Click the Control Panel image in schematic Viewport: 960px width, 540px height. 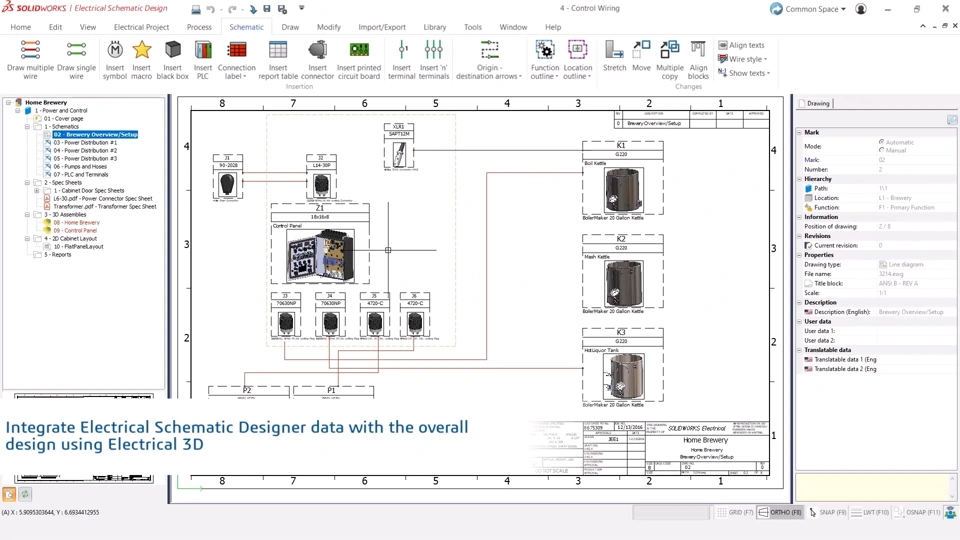tap(320, 255)
